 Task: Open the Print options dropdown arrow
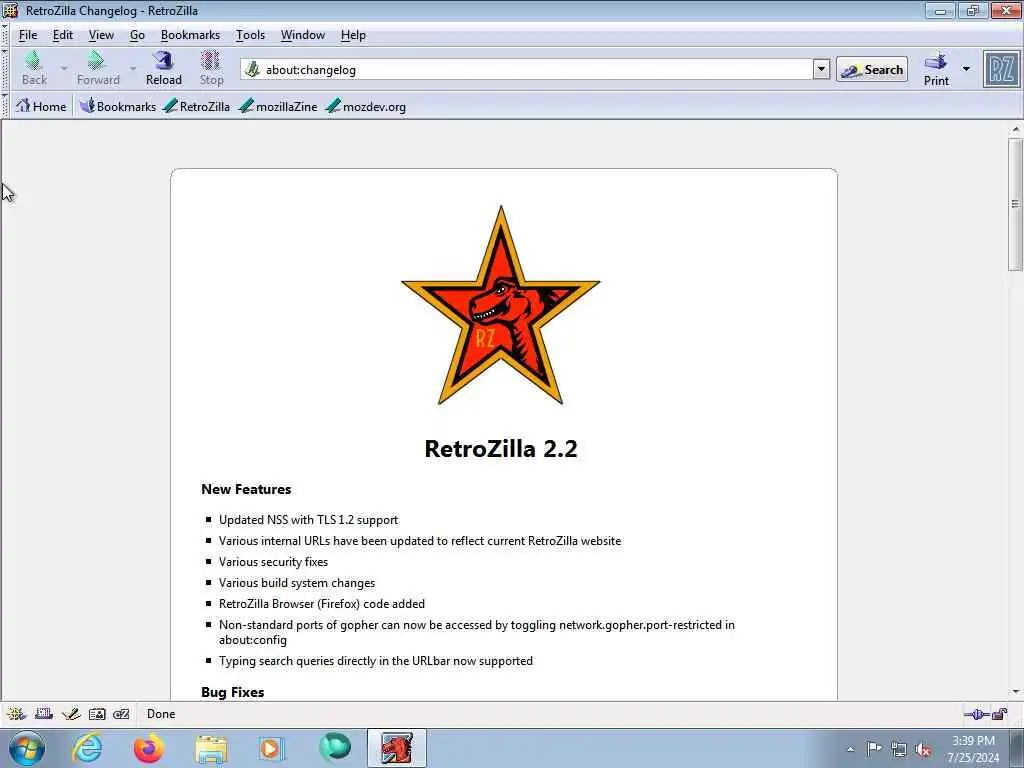pos(966,69)
